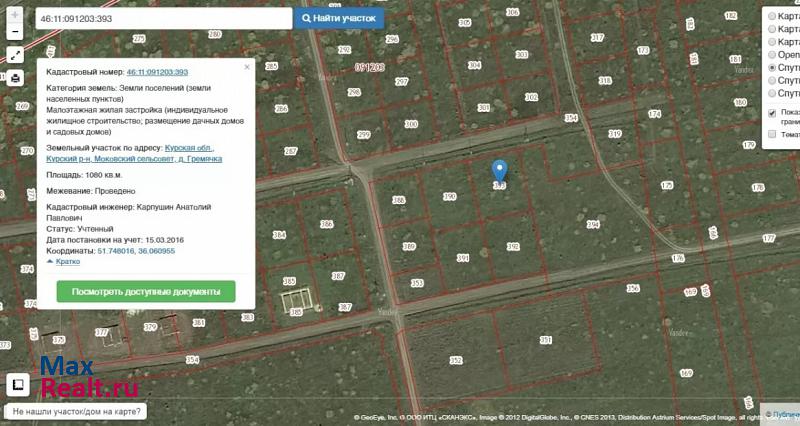Click the cadastral number search field
Image resolution: width=800 pixels, height=426 pixels.
click(163, 18)
